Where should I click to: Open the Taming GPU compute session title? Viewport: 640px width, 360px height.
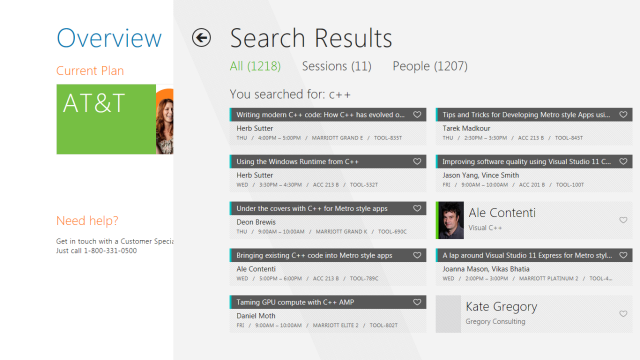[295, 302]
